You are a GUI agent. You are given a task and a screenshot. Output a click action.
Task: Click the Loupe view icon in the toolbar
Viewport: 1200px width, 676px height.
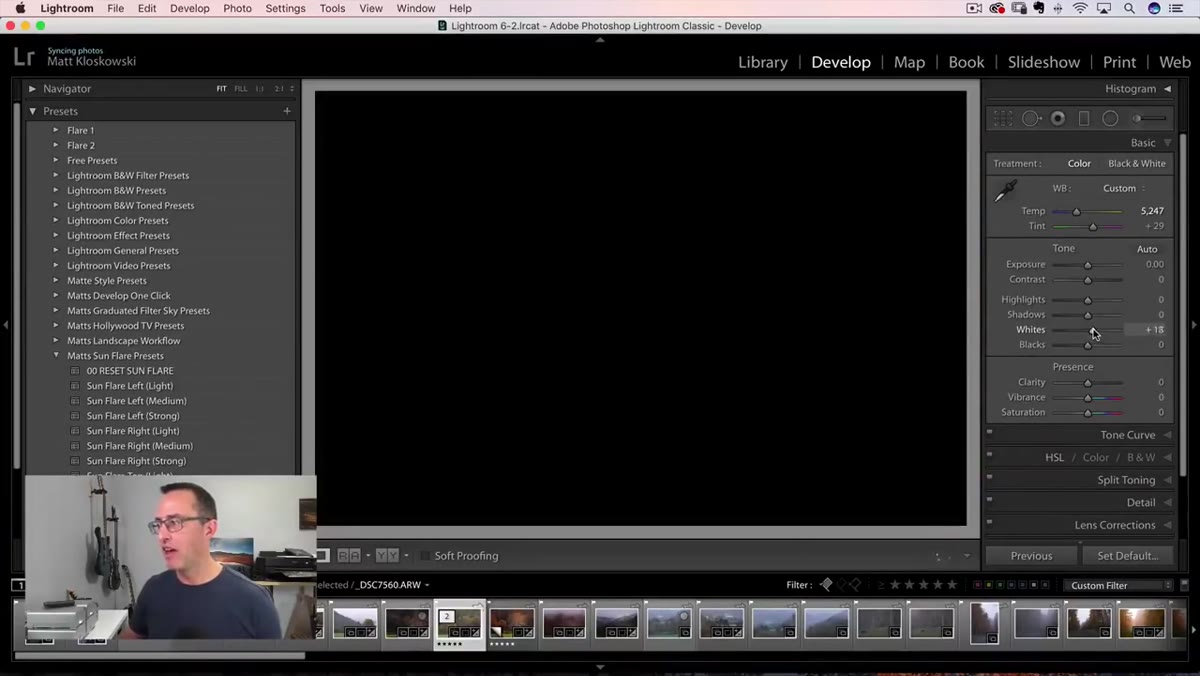pos(323,556)
